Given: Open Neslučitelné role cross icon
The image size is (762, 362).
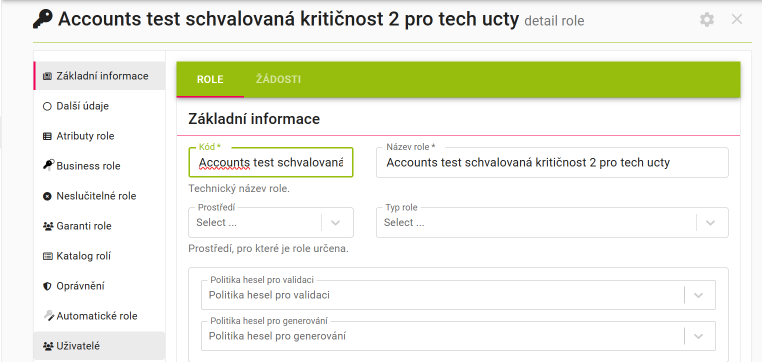Looking at the screenshot, I should tap(47, 196).
